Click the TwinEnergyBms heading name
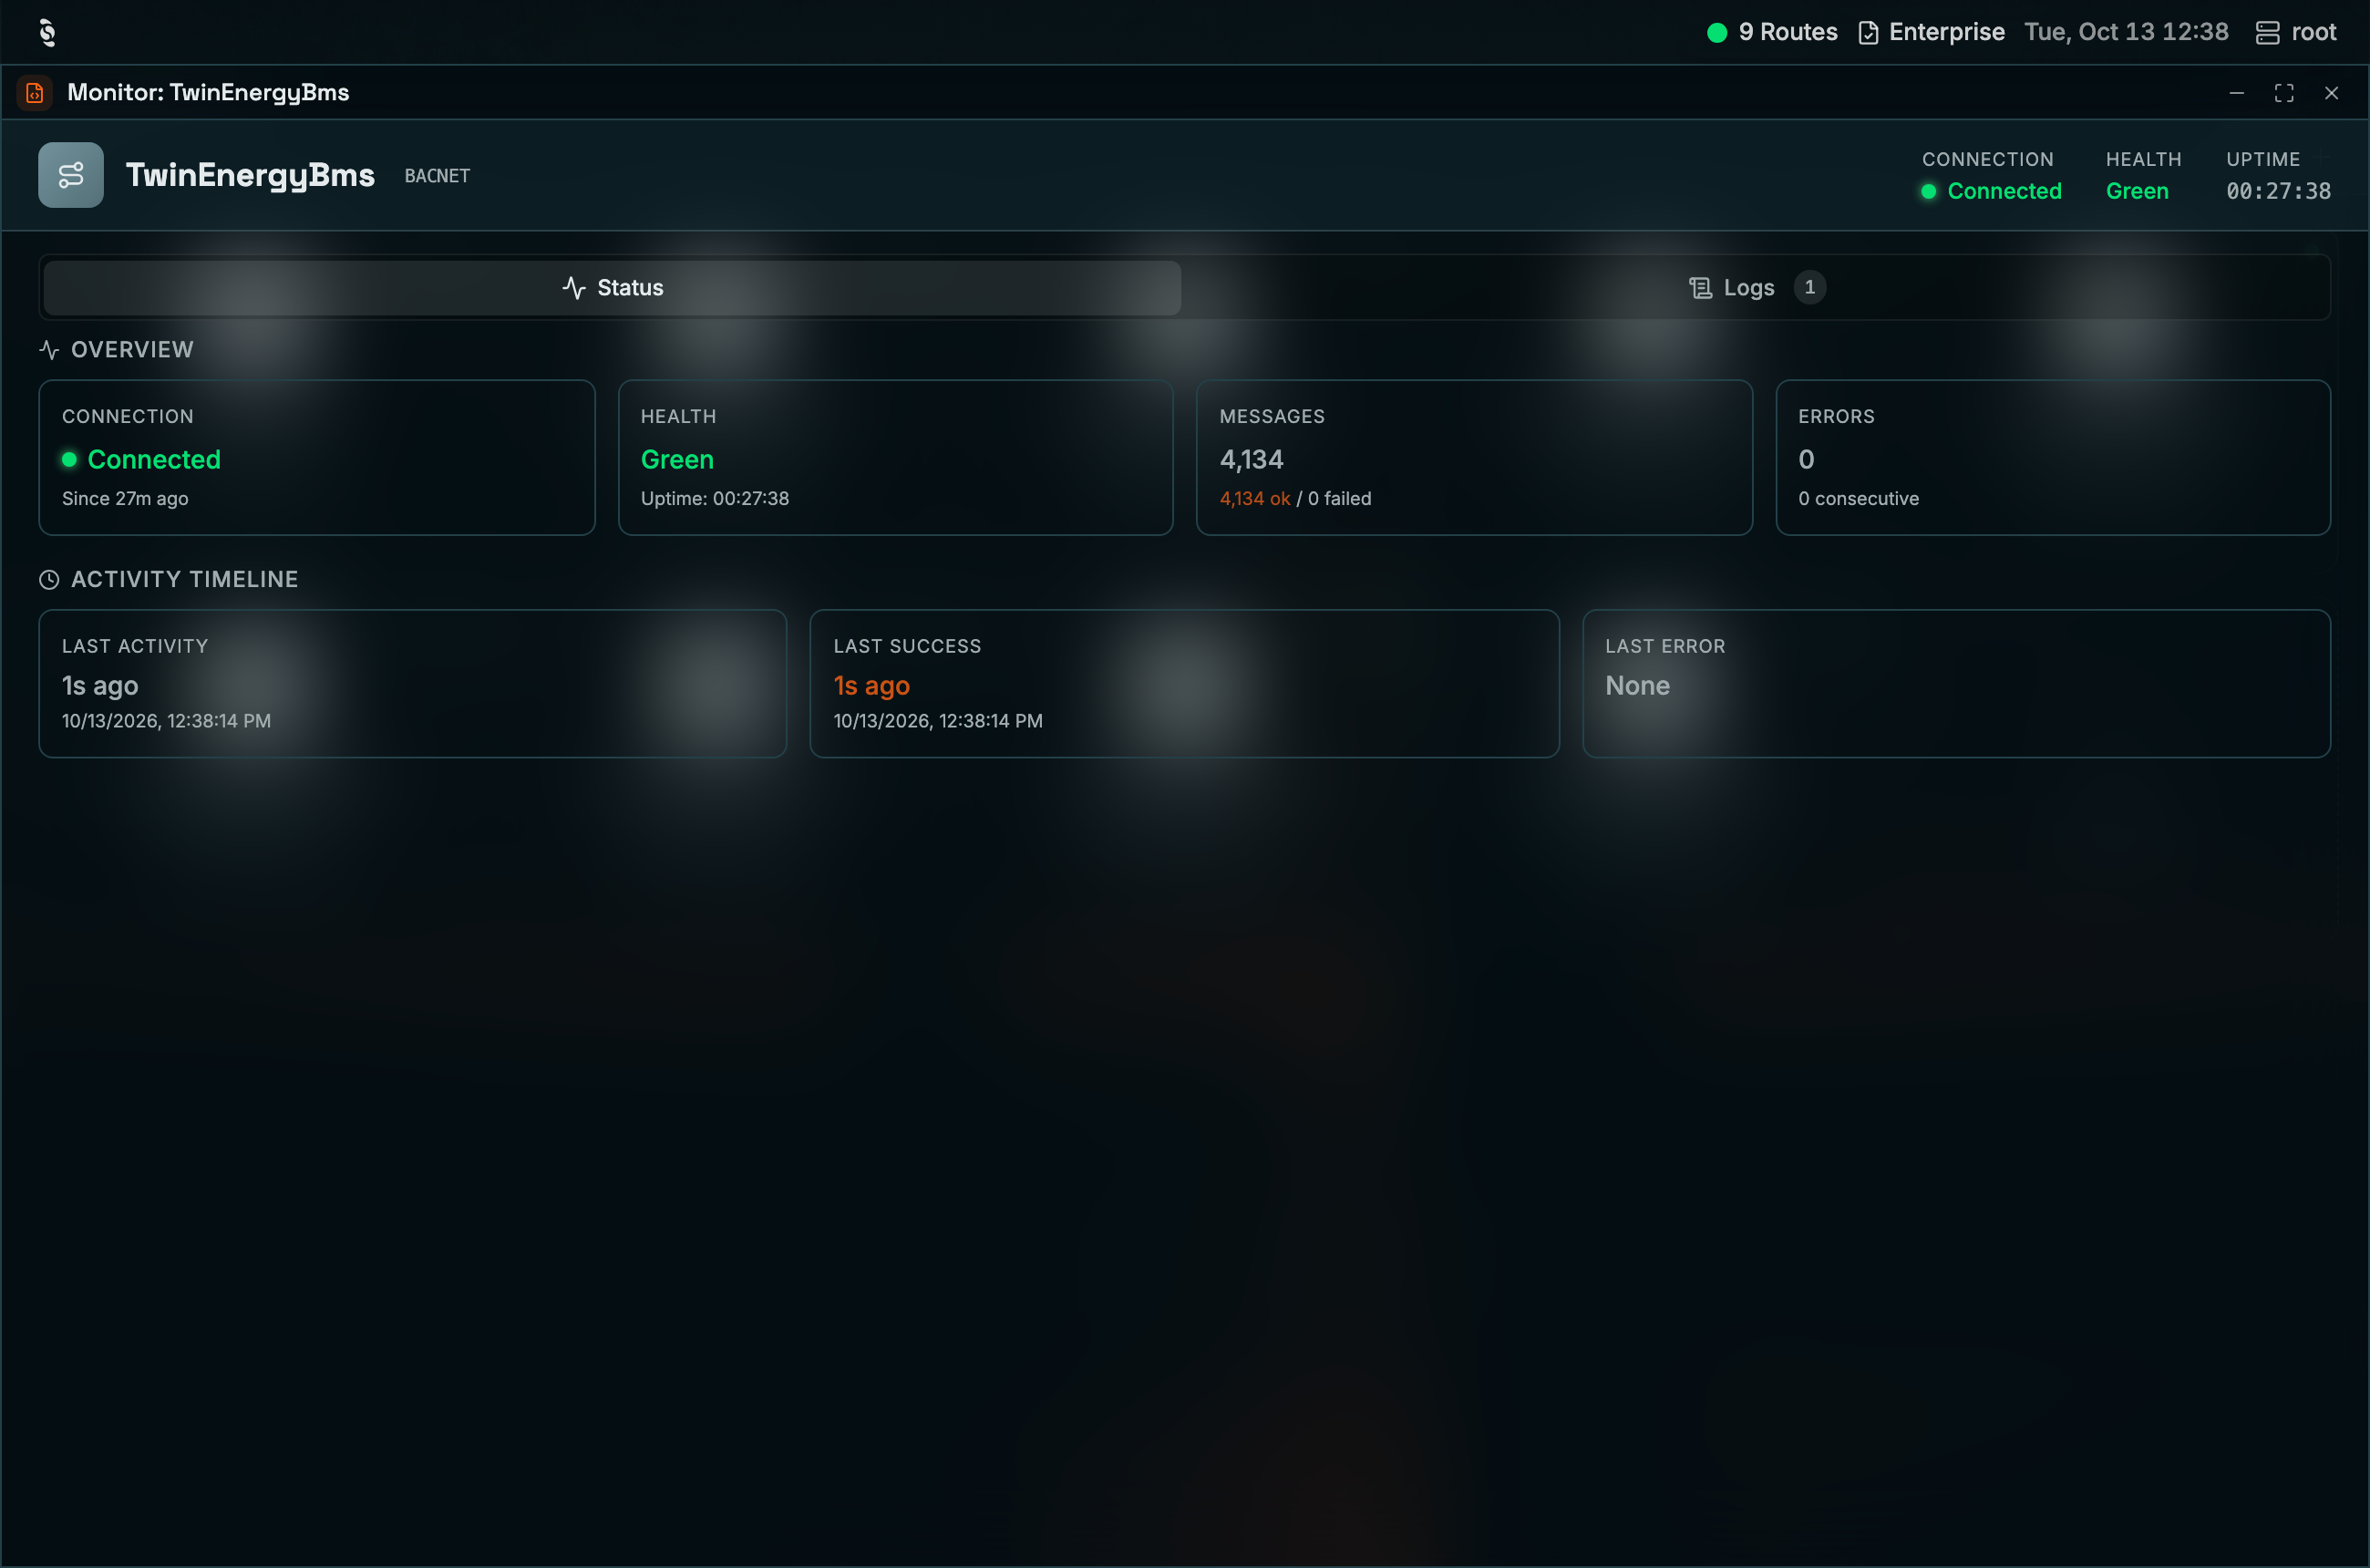 pos(250,175)
